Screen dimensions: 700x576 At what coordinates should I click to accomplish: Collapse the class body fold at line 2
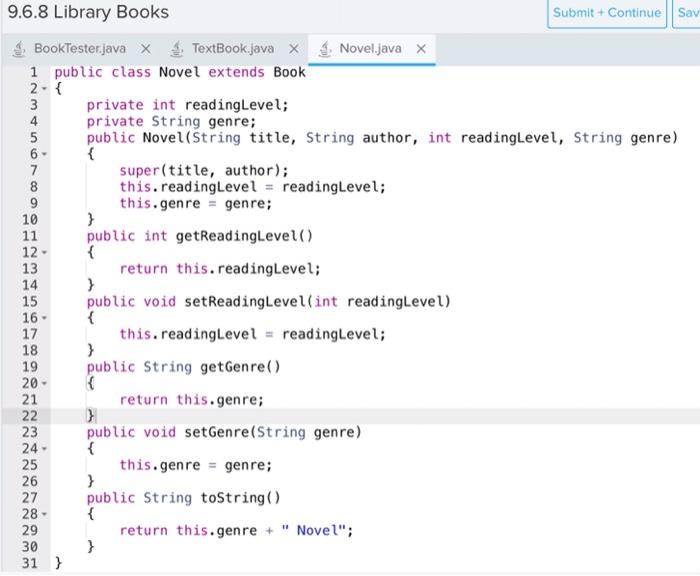click(44, 89)
